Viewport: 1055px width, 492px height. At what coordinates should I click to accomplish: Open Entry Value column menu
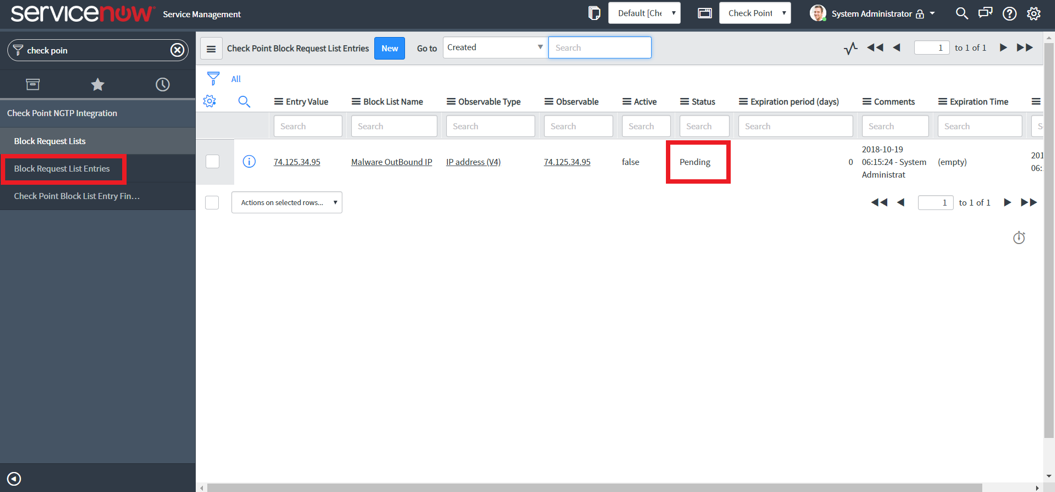279,102
